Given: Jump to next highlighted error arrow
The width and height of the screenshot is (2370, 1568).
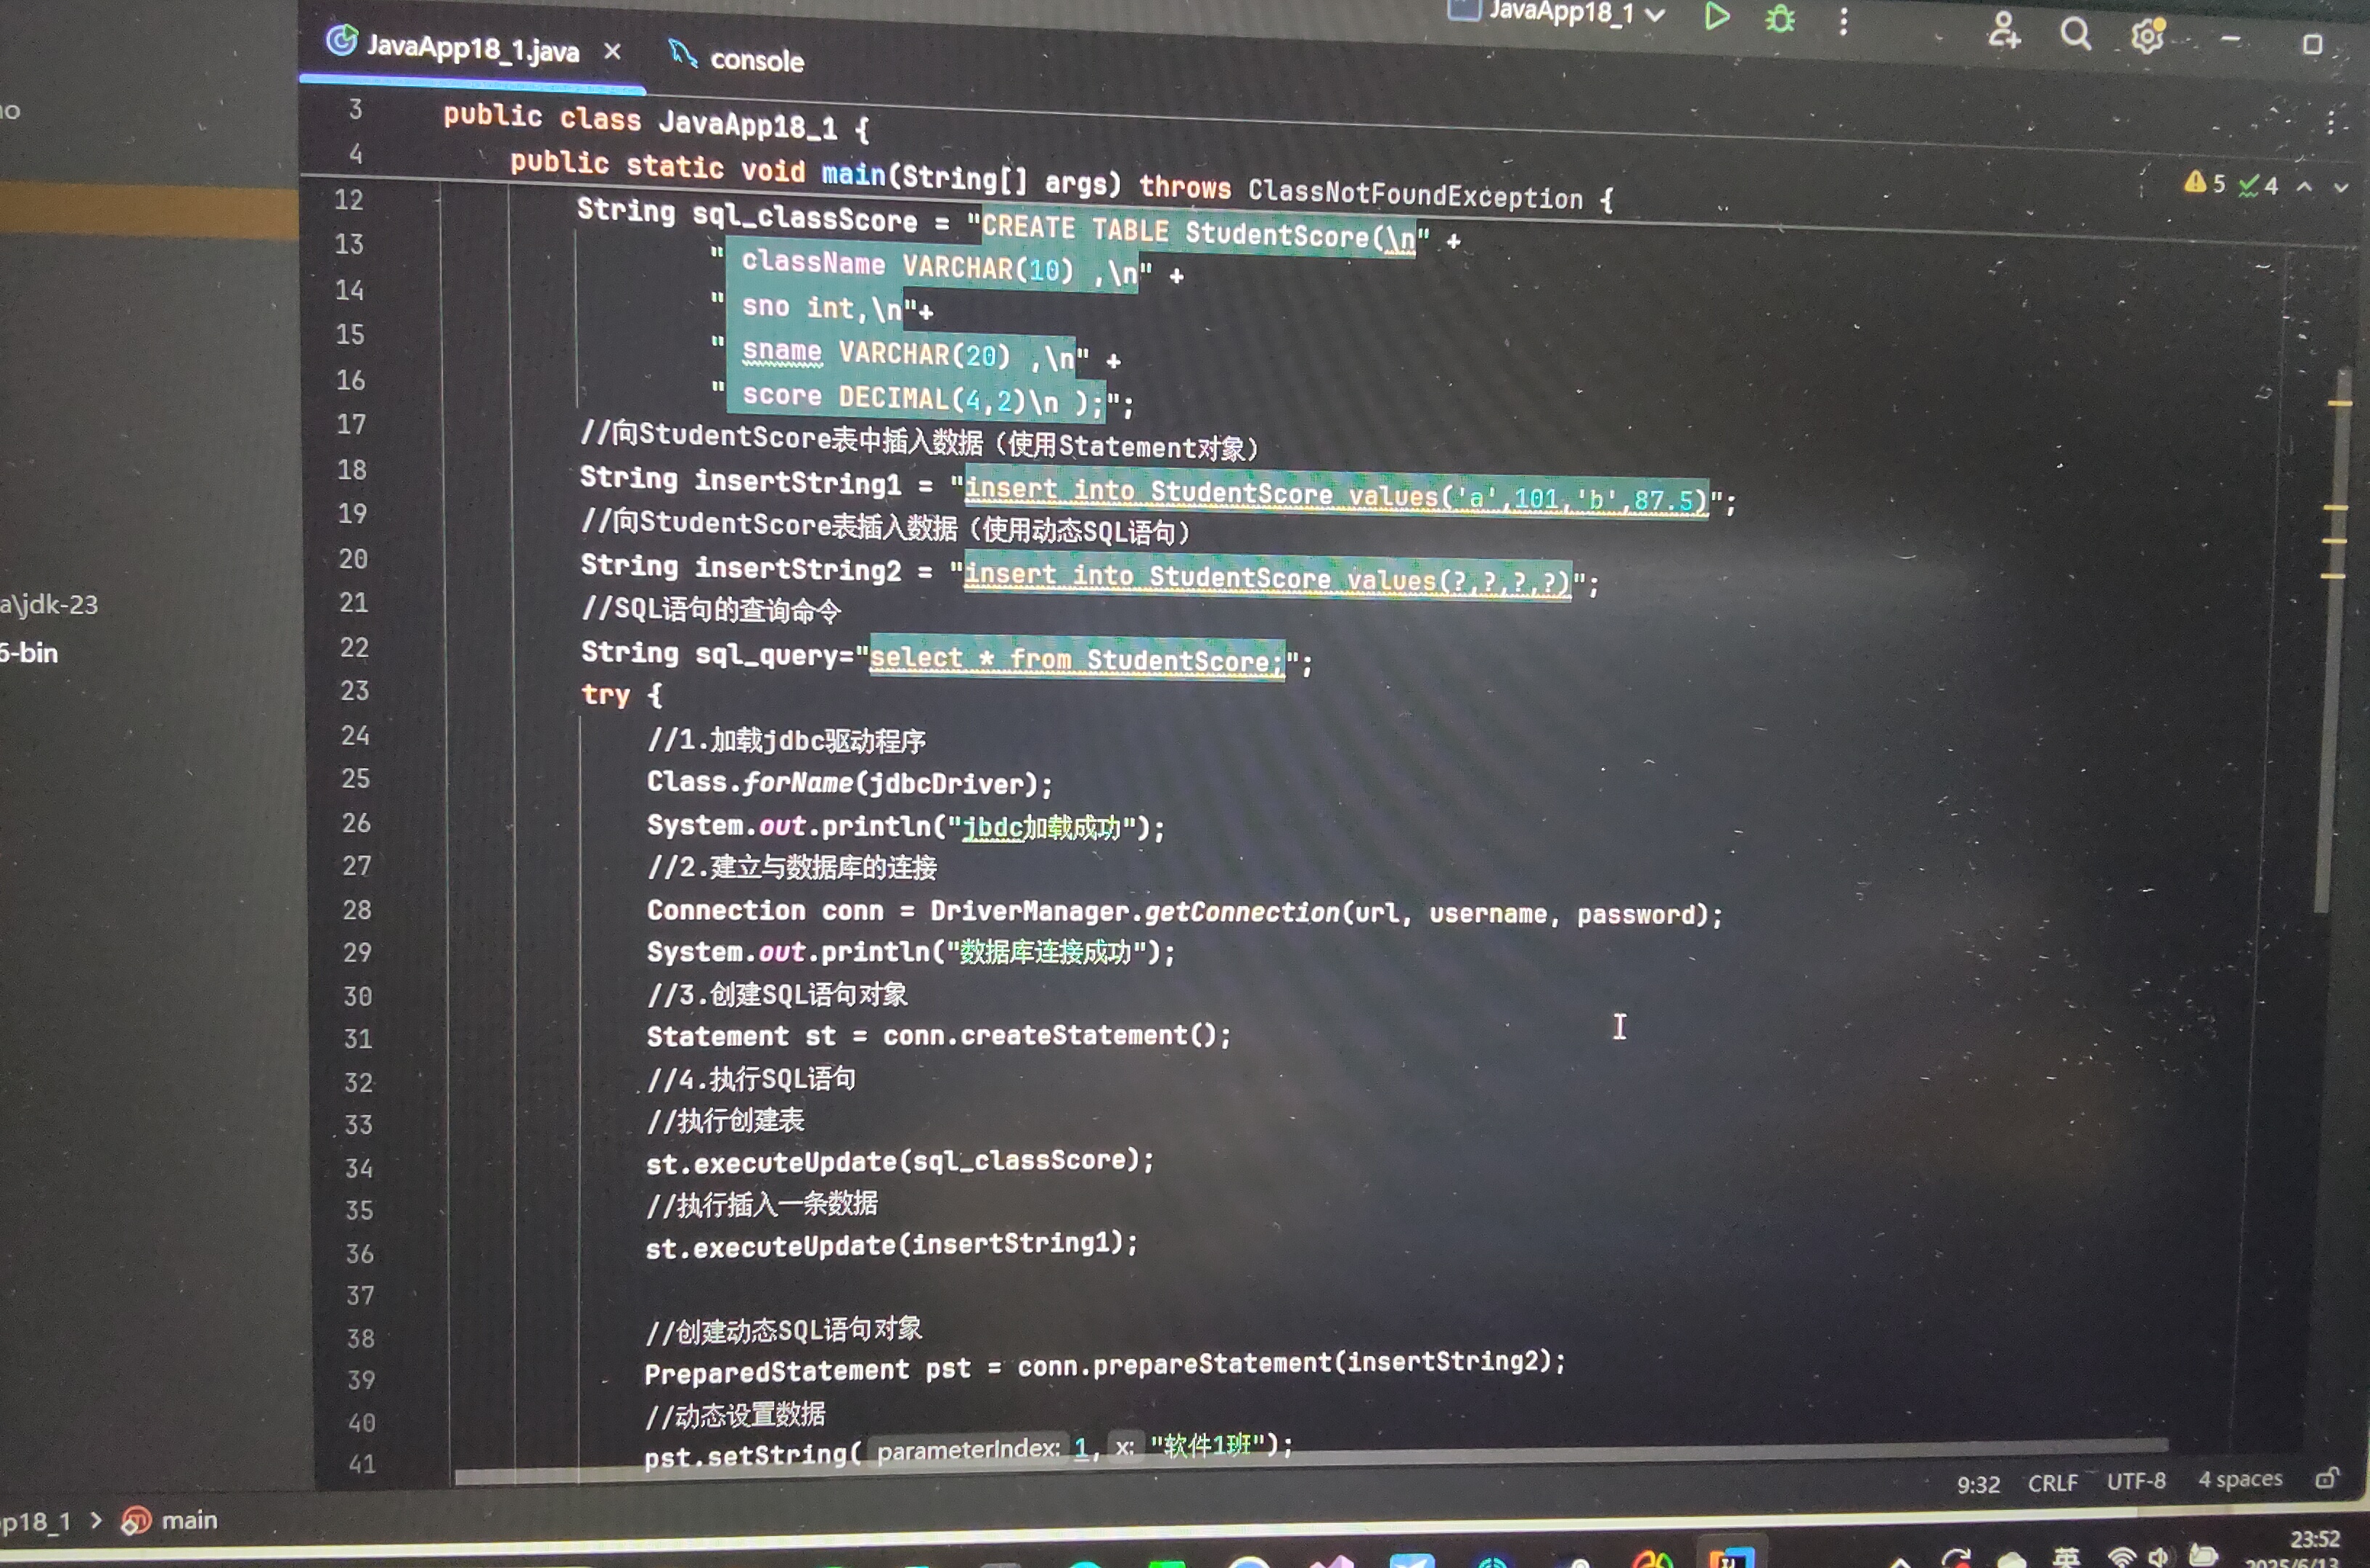Looking at the screenshot, I should point(2341,187).
